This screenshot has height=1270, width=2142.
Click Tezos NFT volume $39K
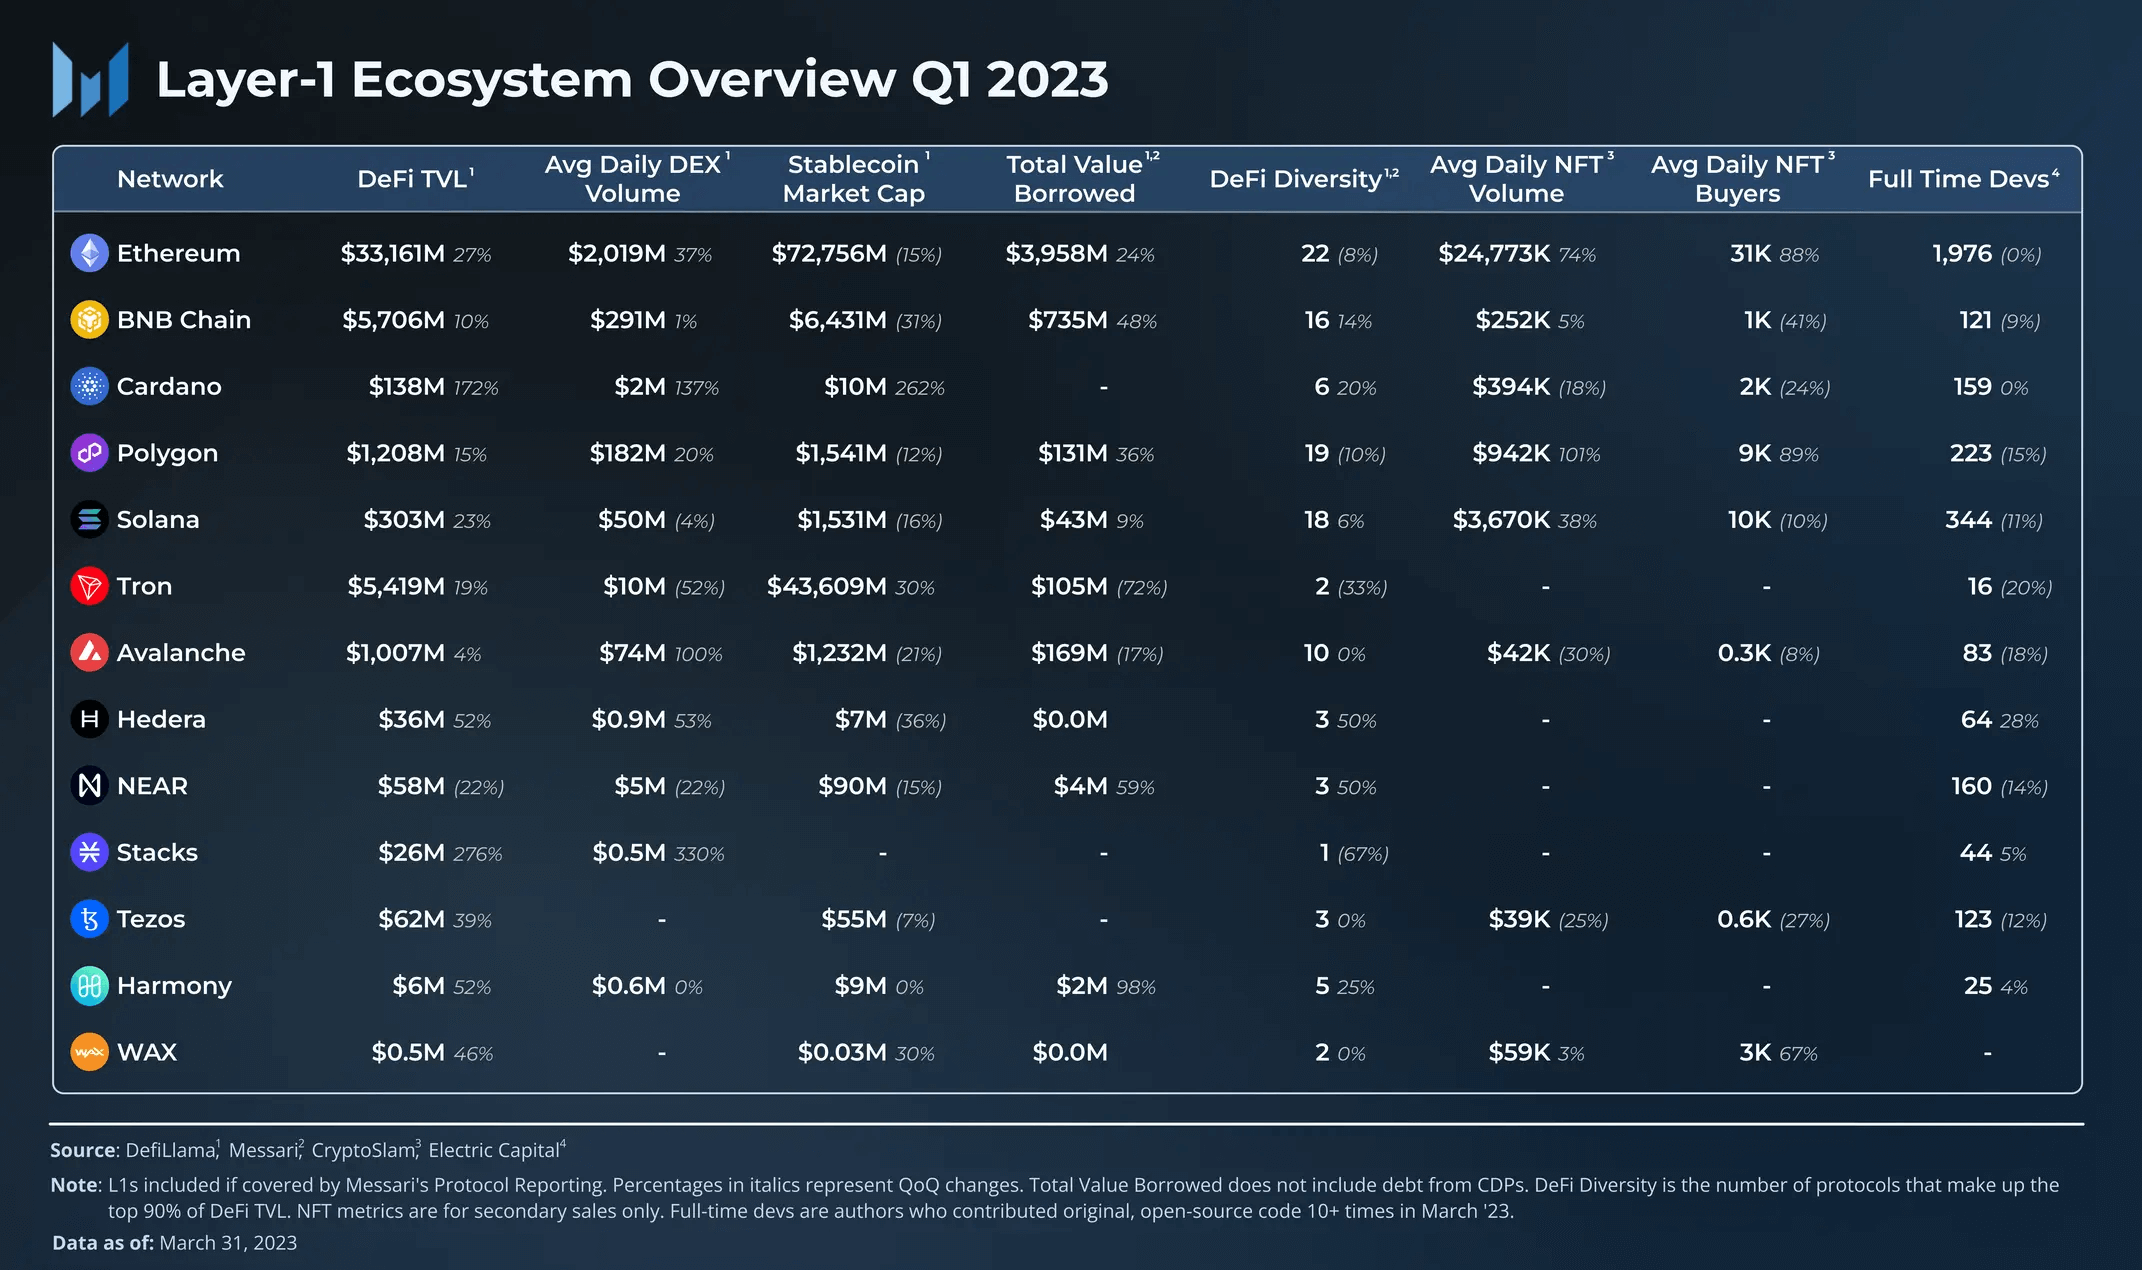click(x=1519, y=919)
